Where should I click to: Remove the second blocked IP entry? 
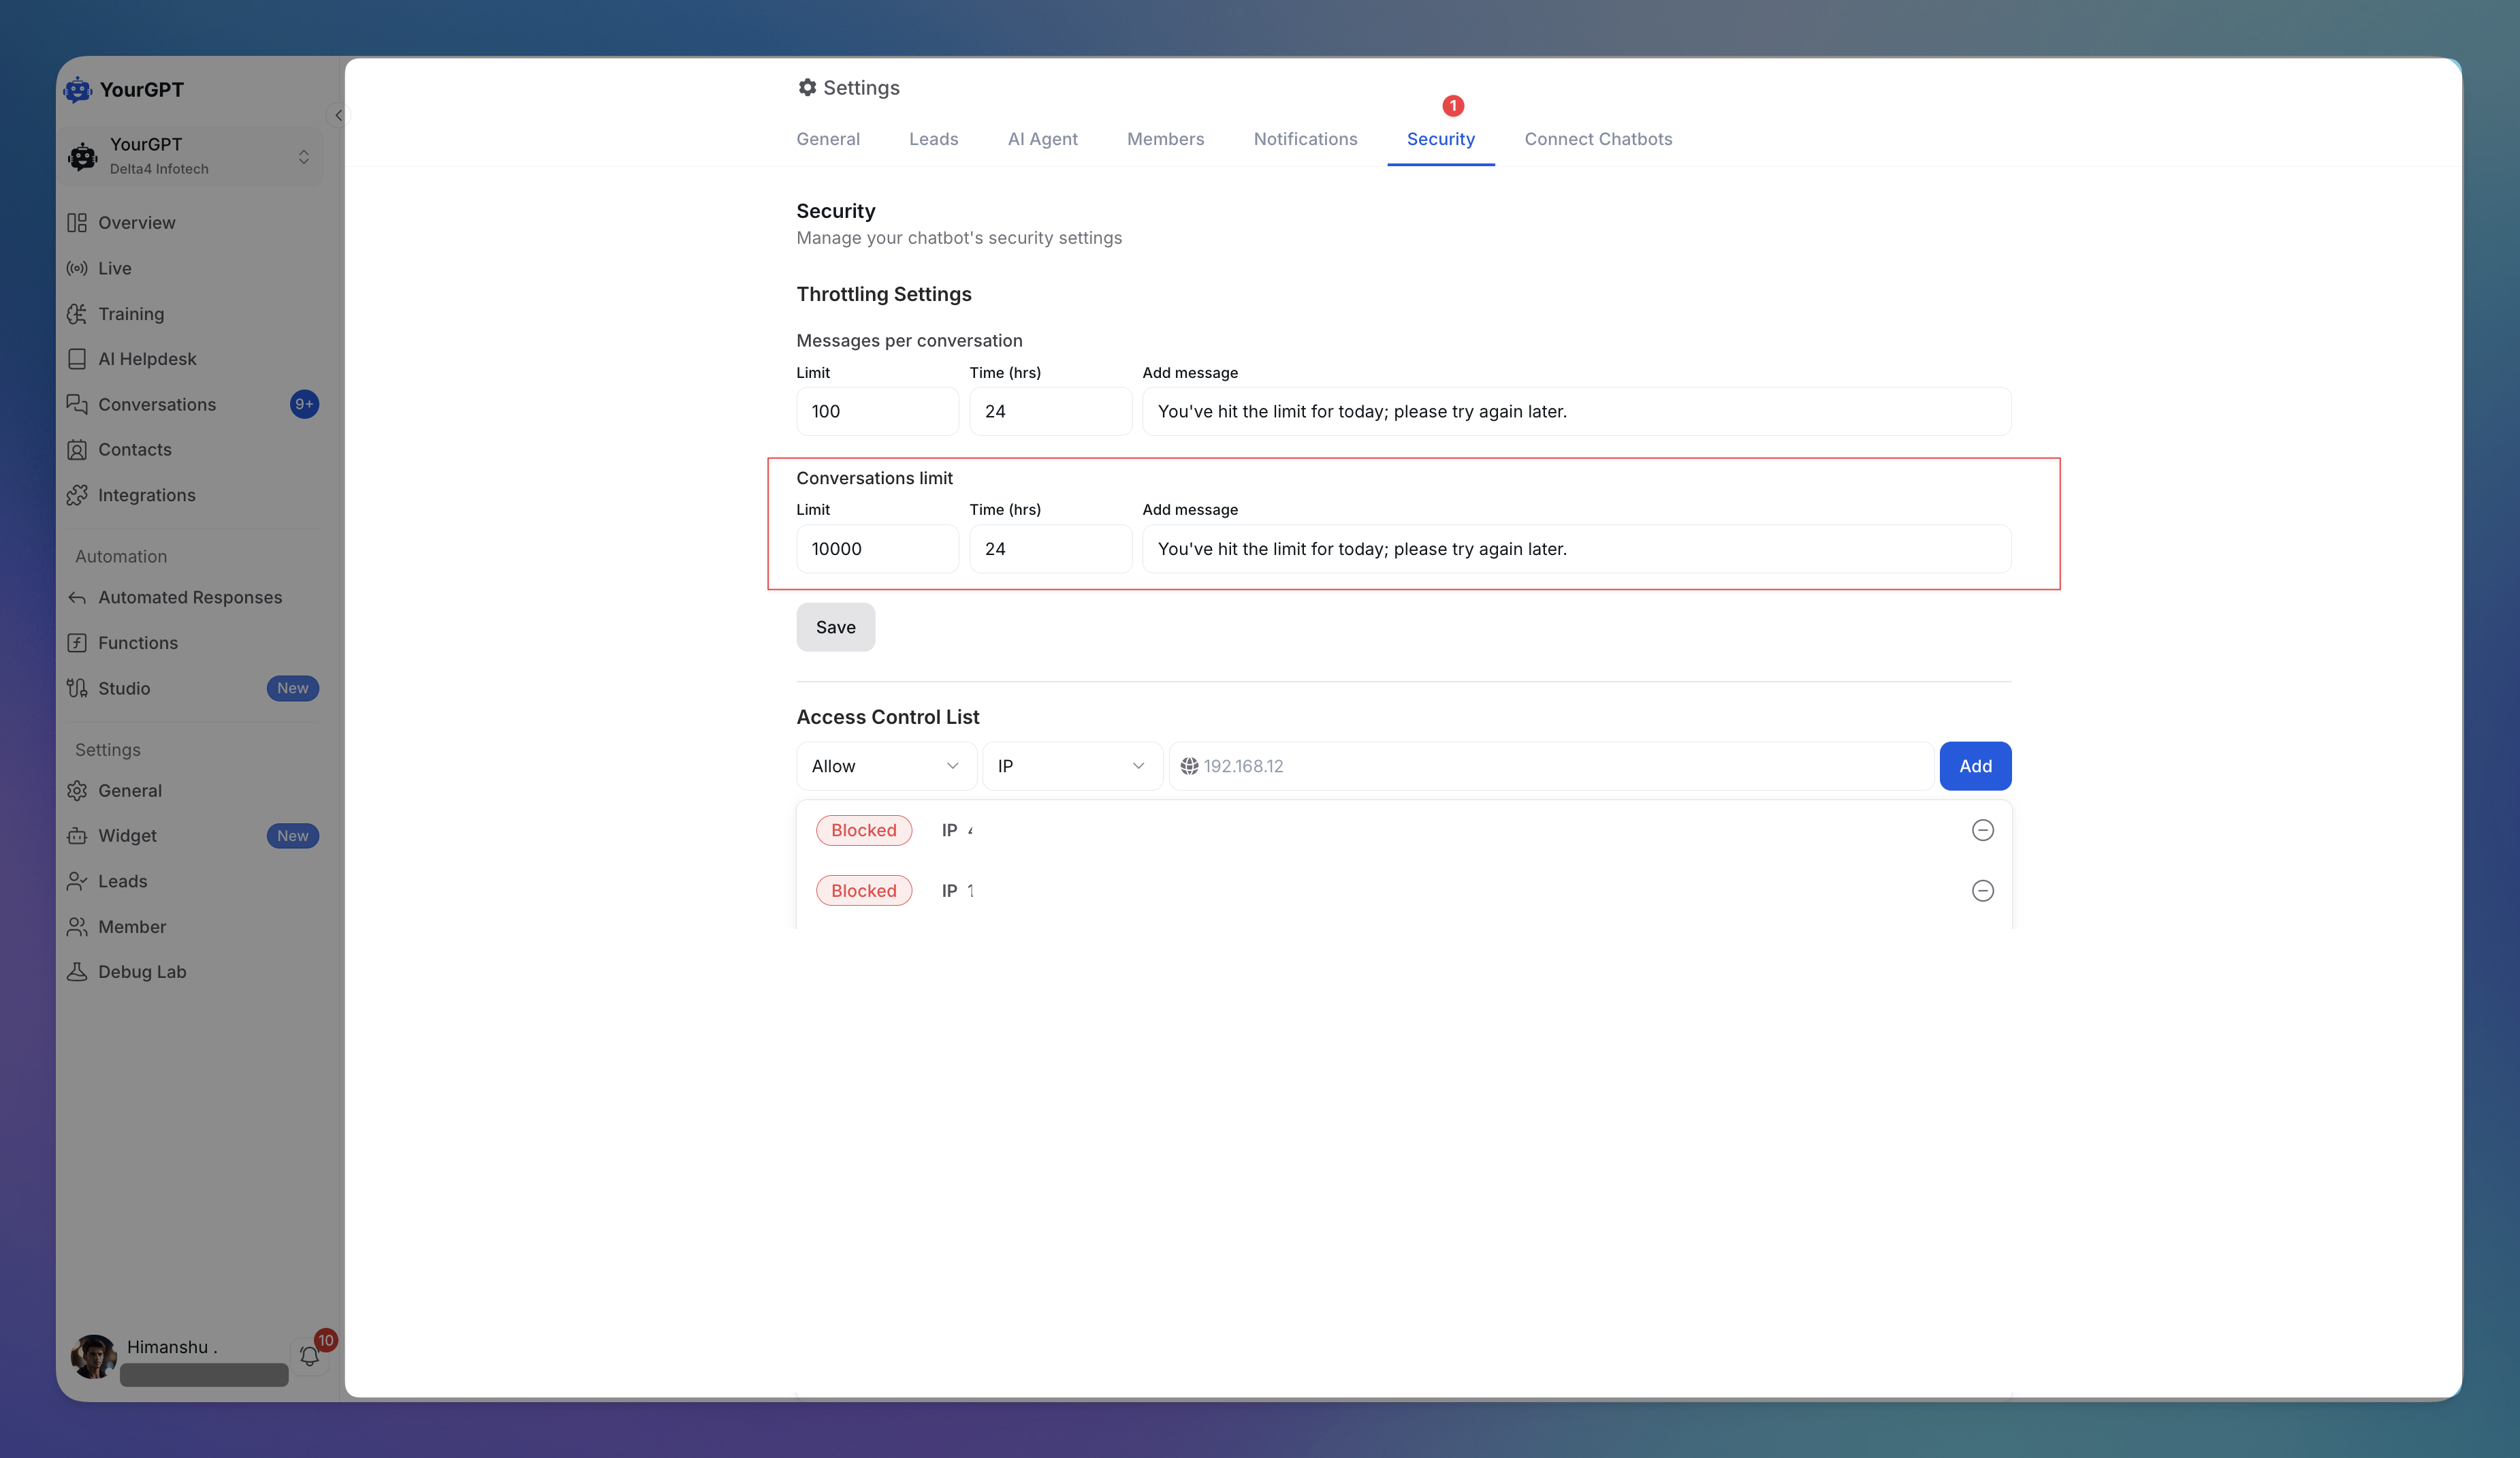(1982, 891)
